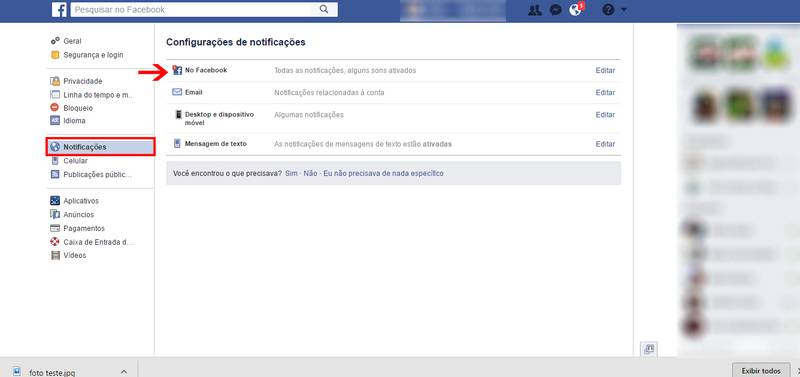Viewport: 800px width, 377px height.
Task: Click the Configurações de notificações heading
Action: click(236, 42)
